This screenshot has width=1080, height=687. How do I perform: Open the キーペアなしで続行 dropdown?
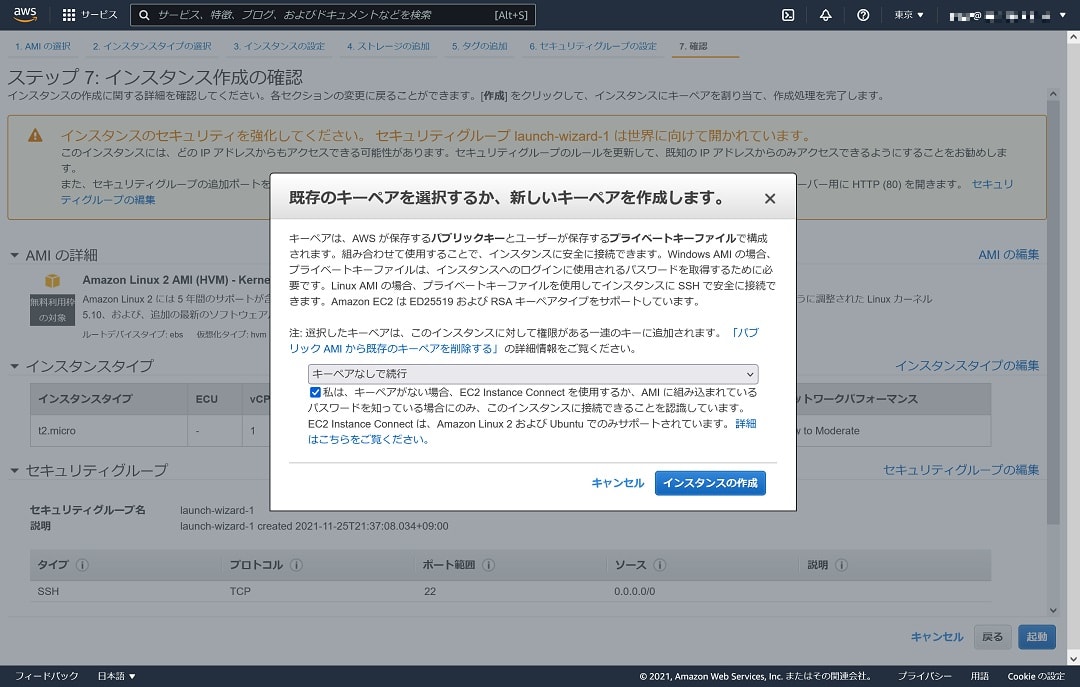pyautogui.click(x=533, y=373)
